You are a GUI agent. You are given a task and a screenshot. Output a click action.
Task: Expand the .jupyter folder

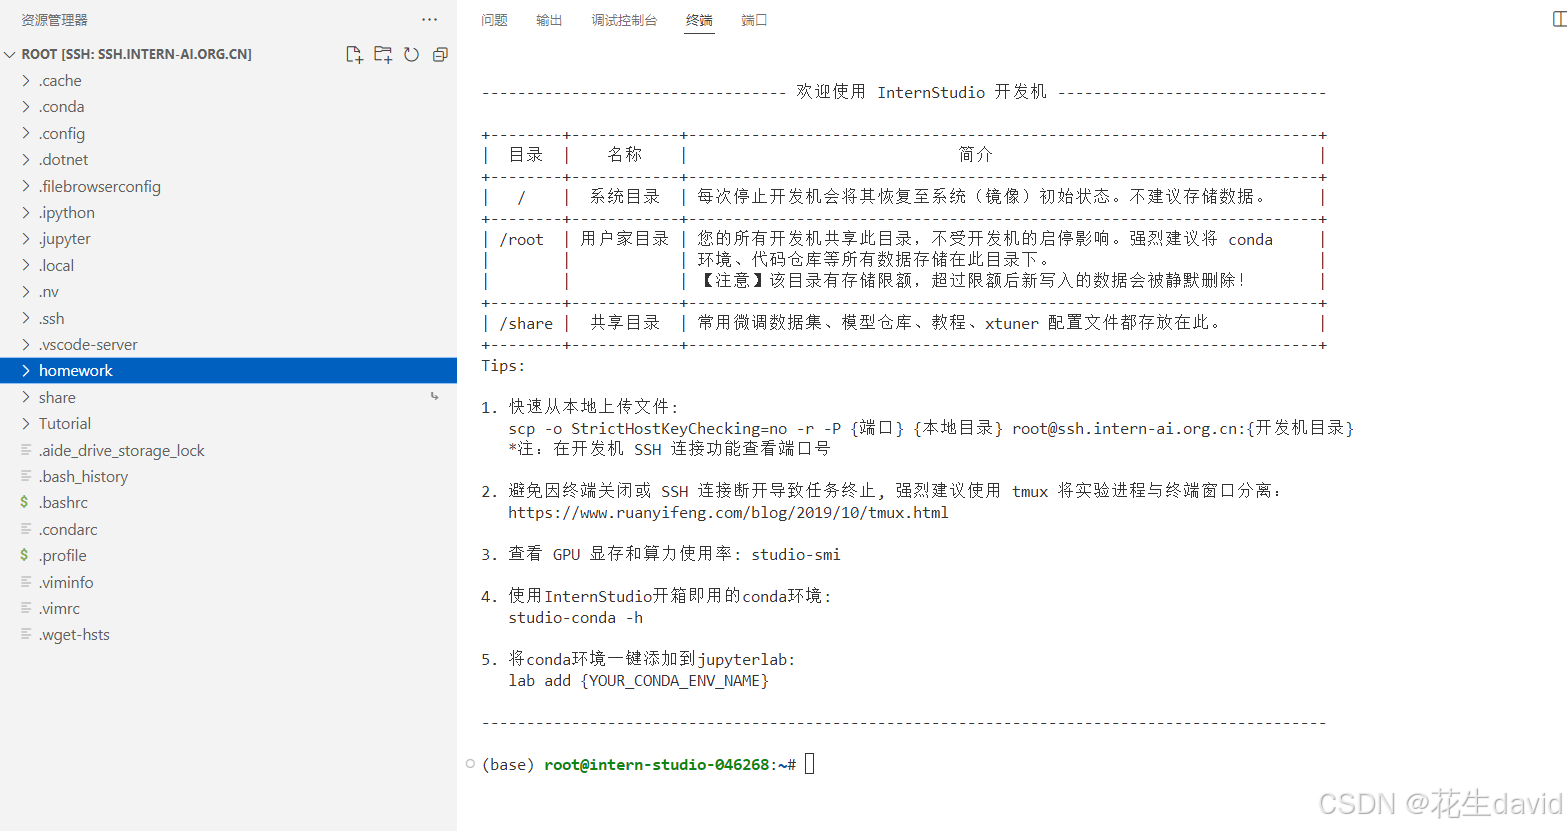(26, 238)
